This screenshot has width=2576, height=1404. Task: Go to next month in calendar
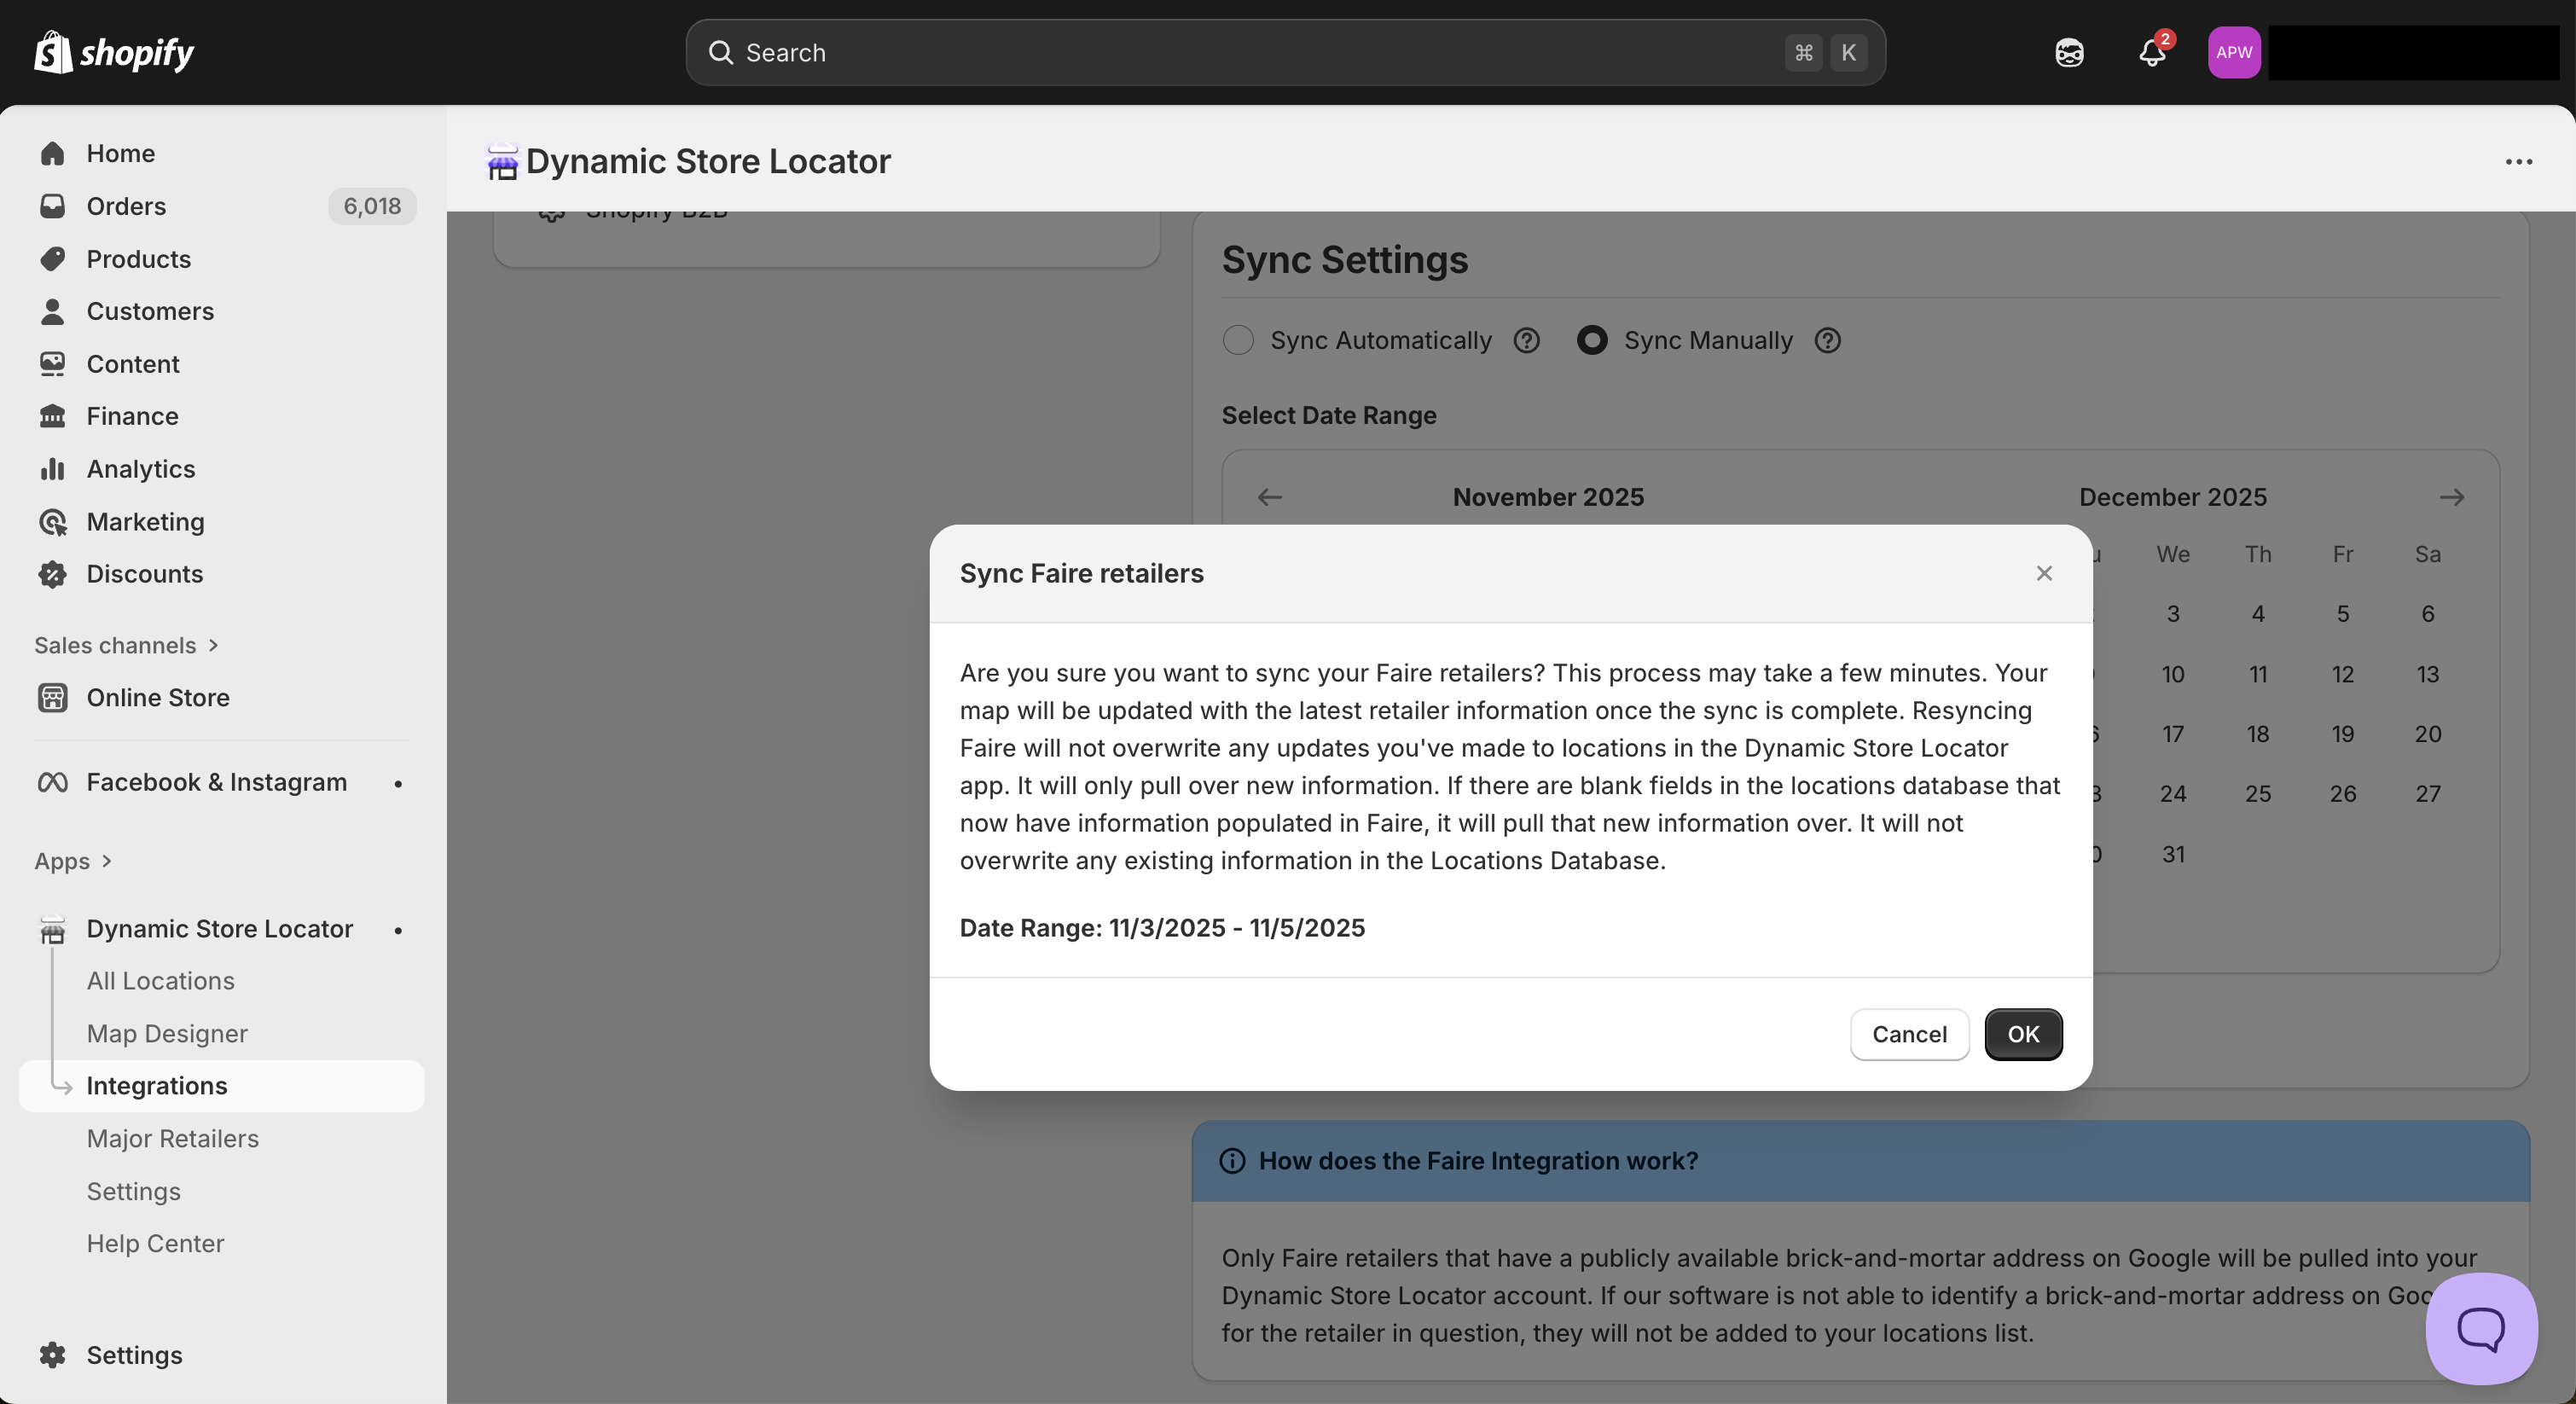click(2451, 497)
